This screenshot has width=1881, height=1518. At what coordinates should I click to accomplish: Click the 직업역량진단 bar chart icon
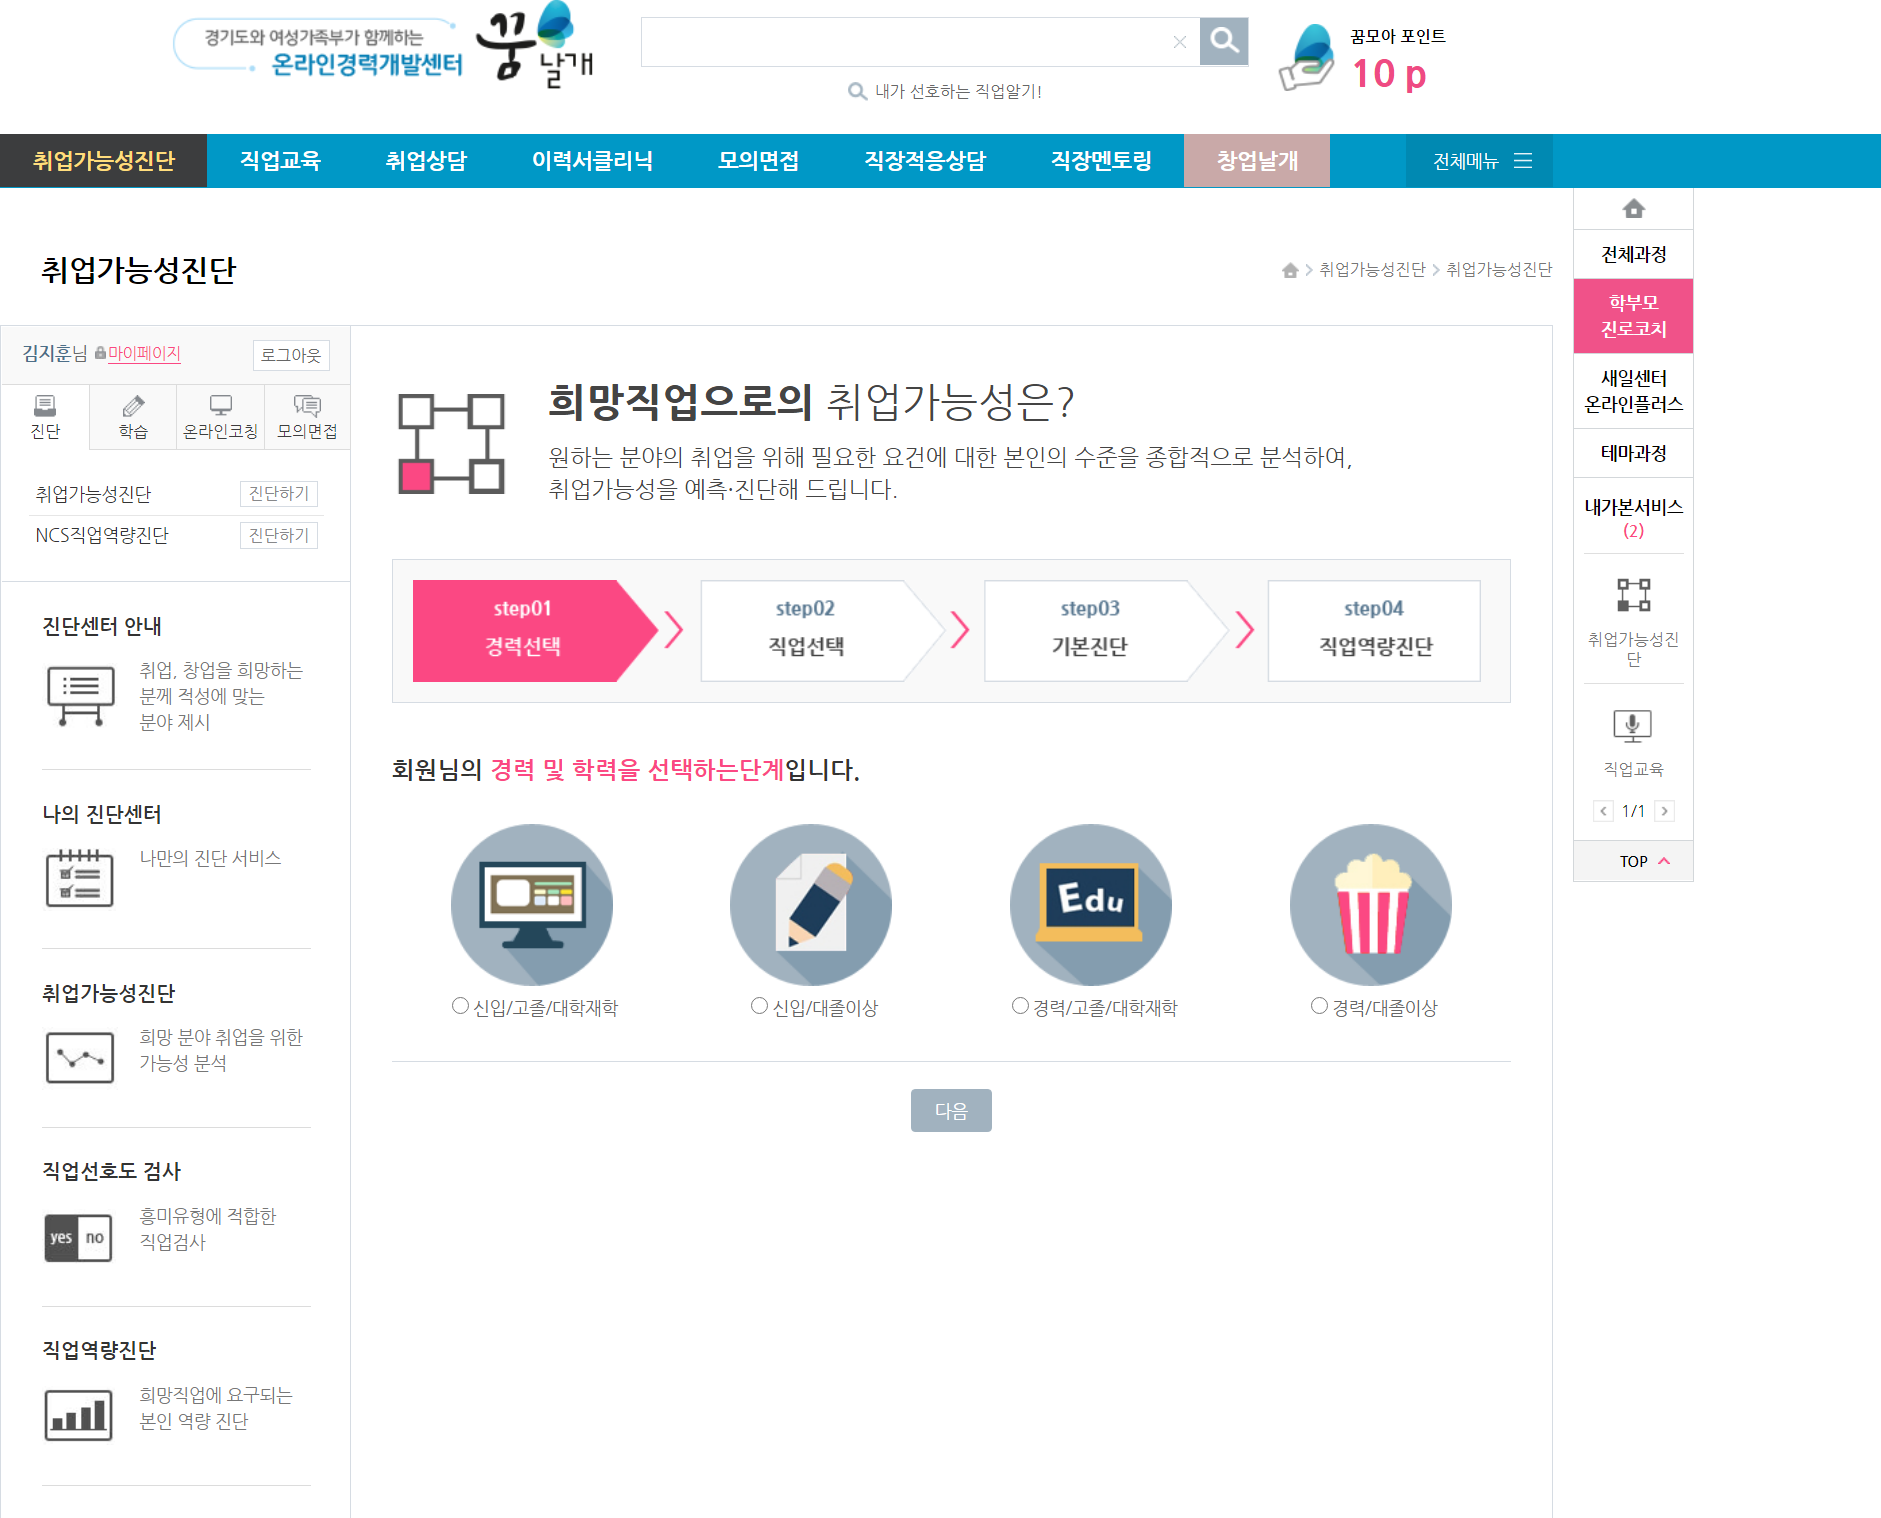pos(78,1415)
